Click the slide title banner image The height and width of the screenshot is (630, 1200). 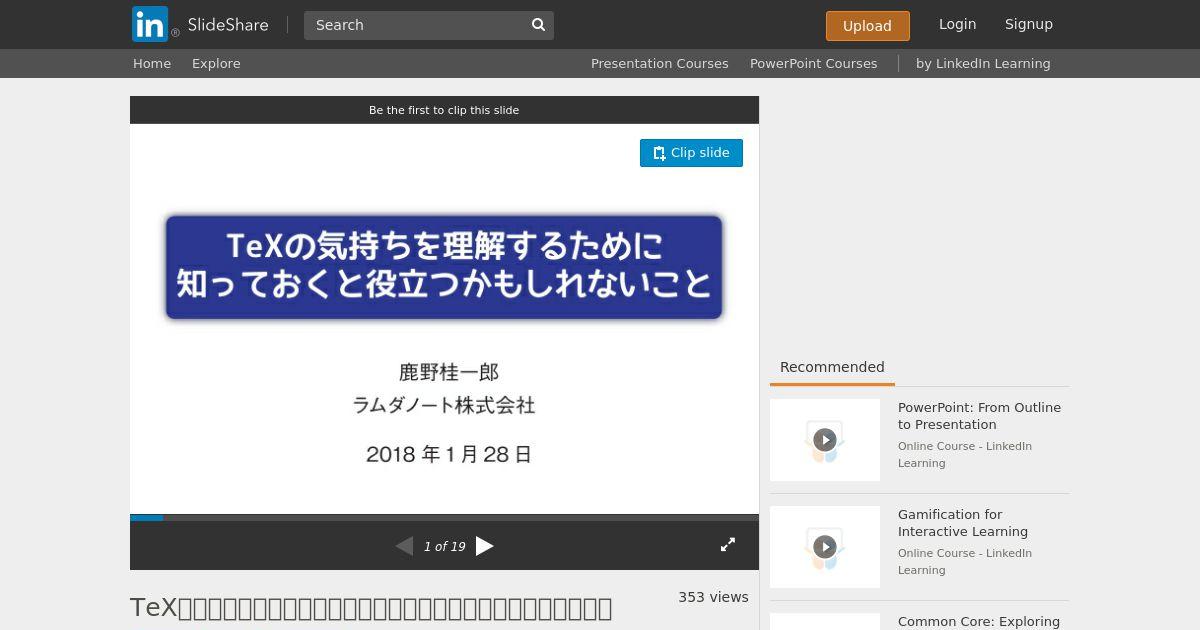pos(444,267)
